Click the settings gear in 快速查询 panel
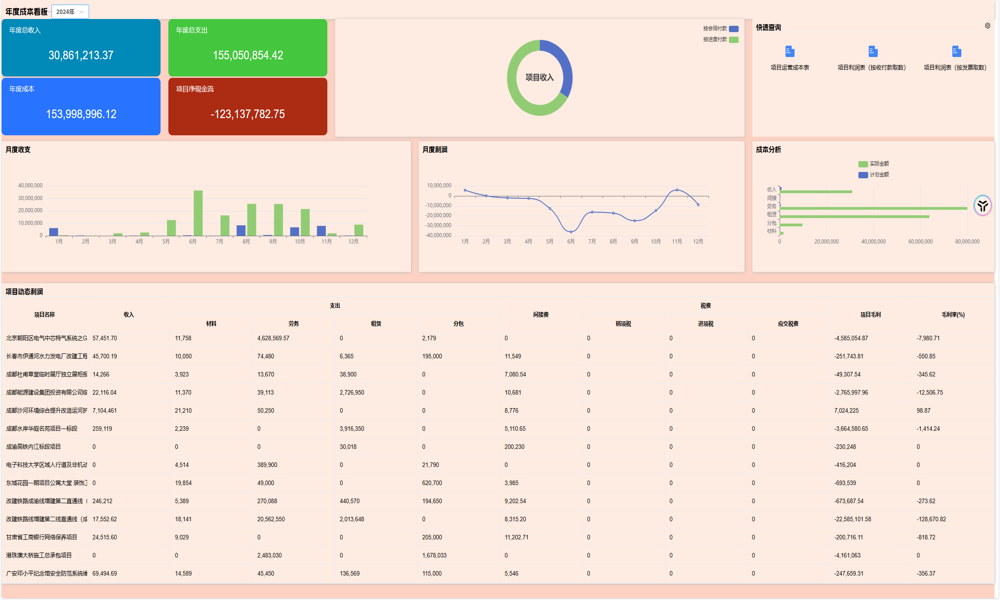Viewport: 1000px width, 600px height. [987, 26]
